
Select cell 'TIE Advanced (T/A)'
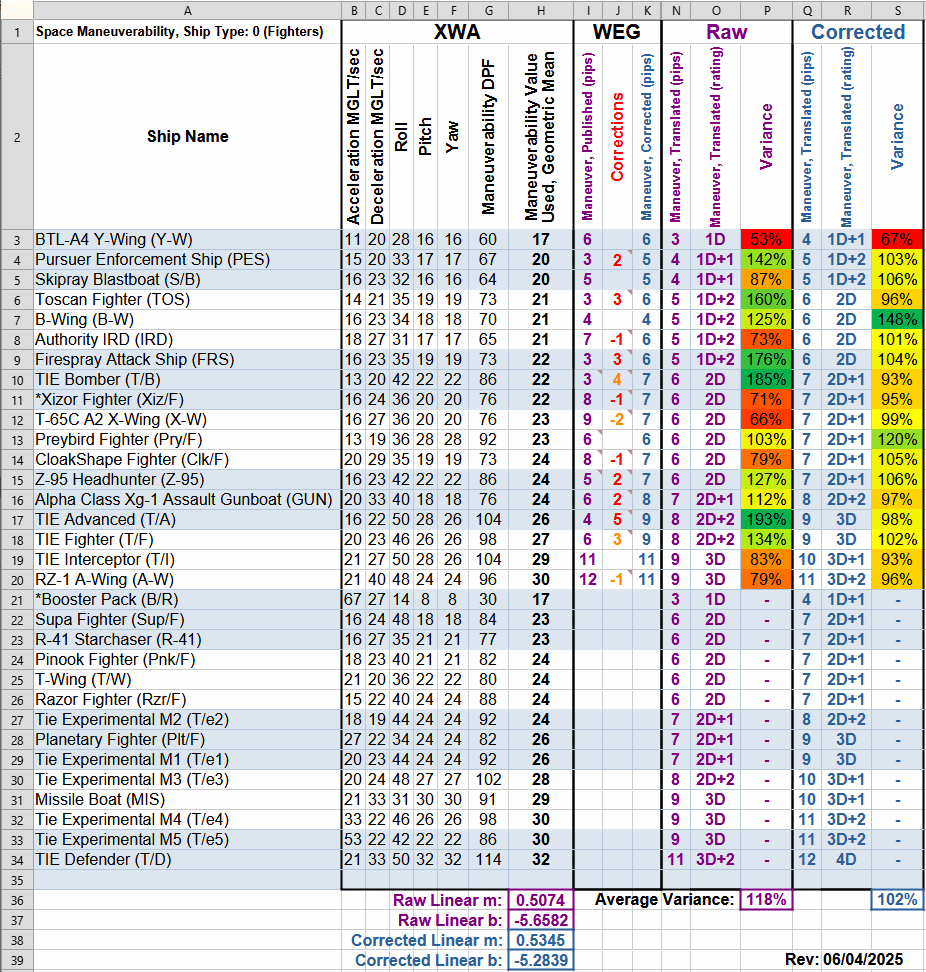(187, 519)
